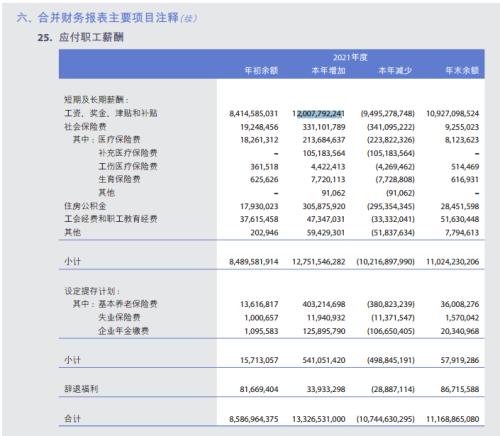Image resolution: width=500 pixels, height=436 pixels.
Task: Click the value 36,008,276
Action: click(460, 304)
